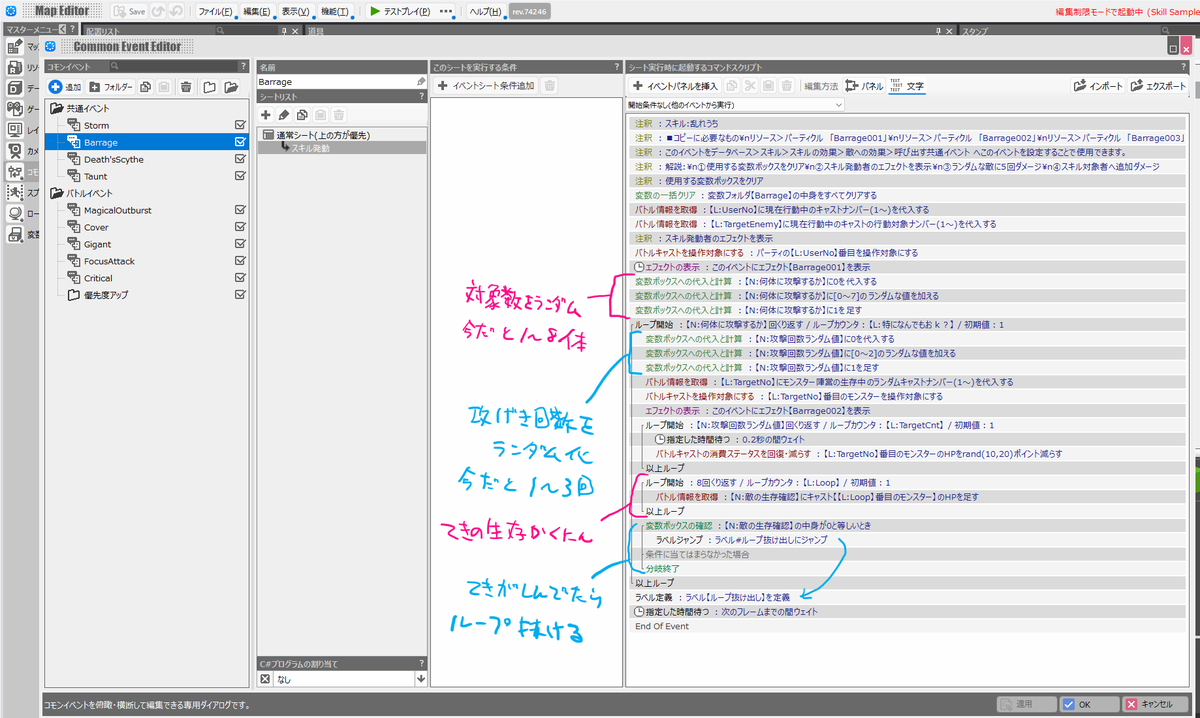Click the Save button in Map Editor
The width and height of the screenshot is (1200, 718).
(x=129, y=11)
